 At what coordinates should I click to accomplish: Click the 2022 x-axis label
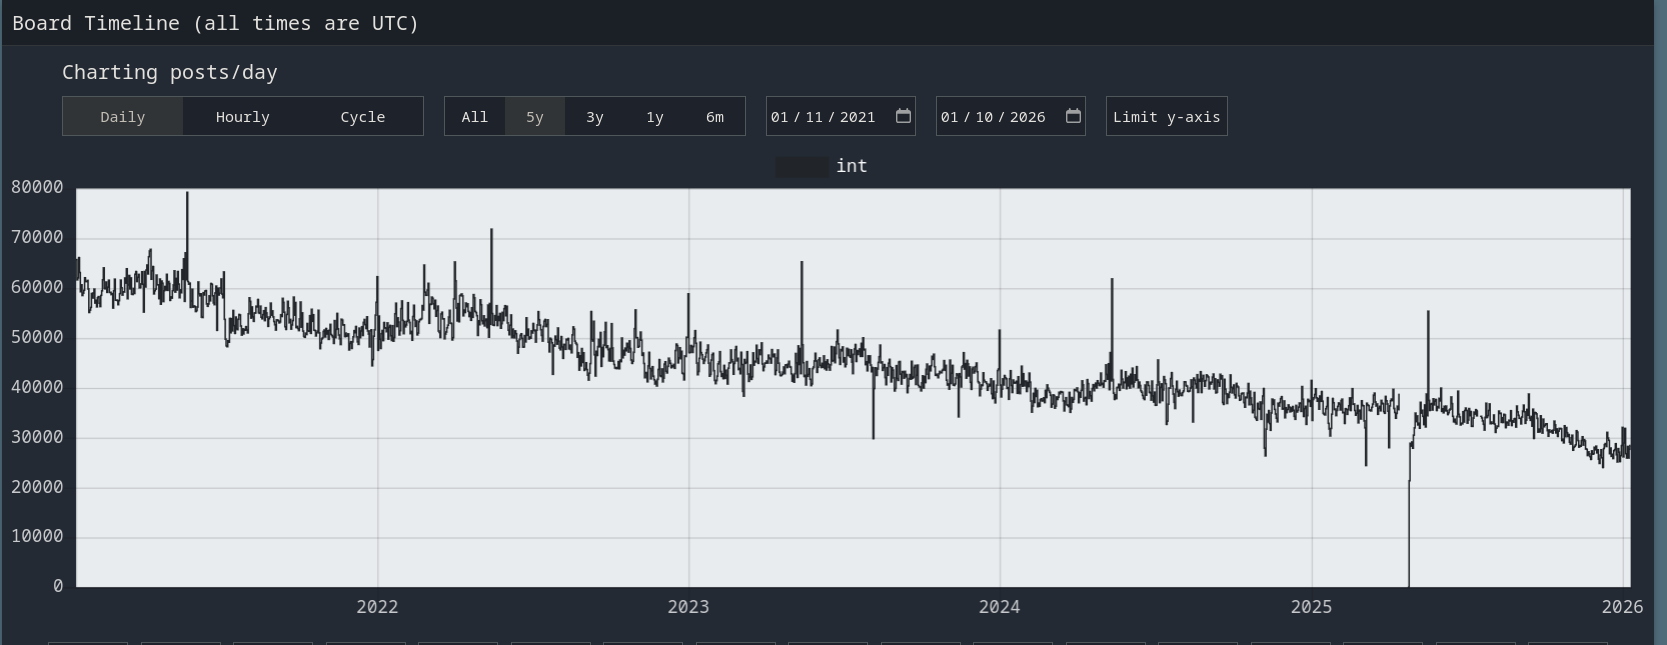point(377,607)
